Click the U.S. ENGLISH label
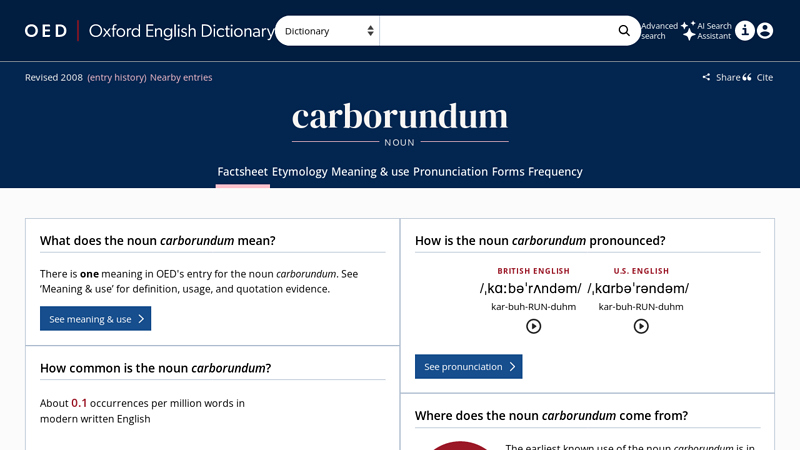The image size is (800, 450). (641, 271)
